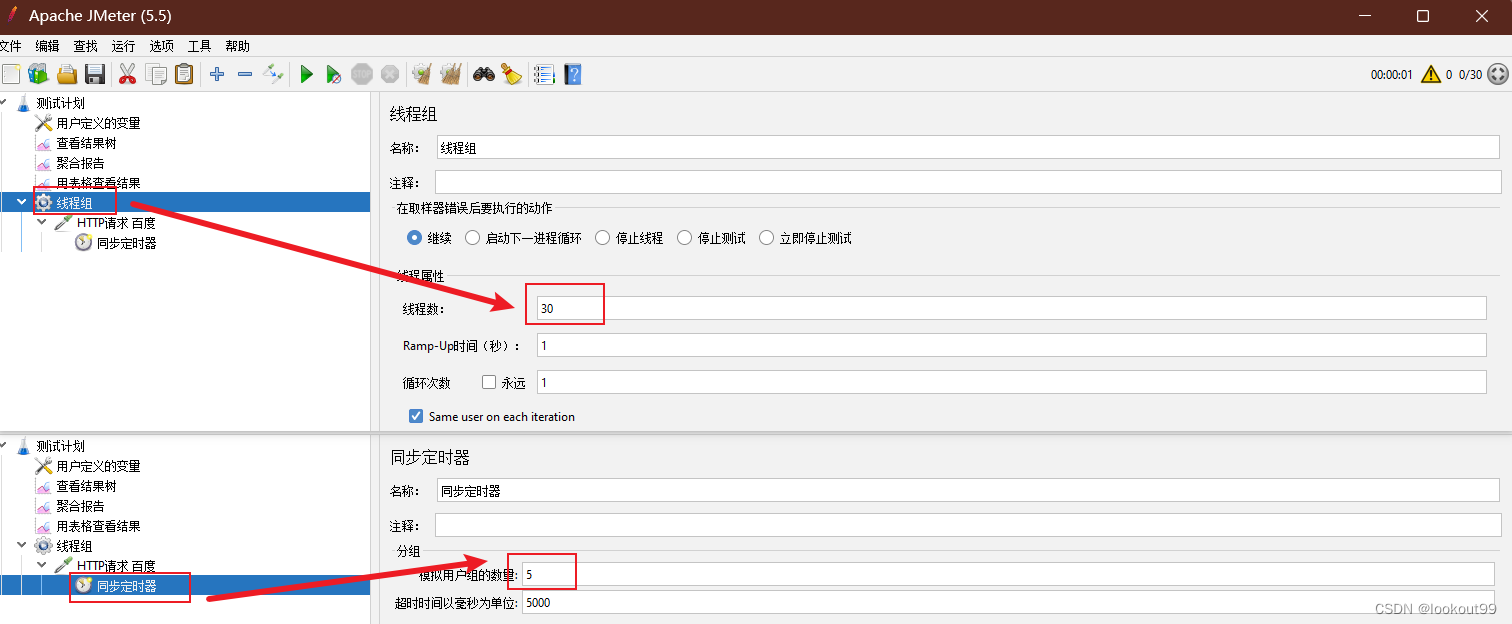Click the 线程数 field showing 30
Viewport: 1512px width, 624px height.
click(1011, 308)
